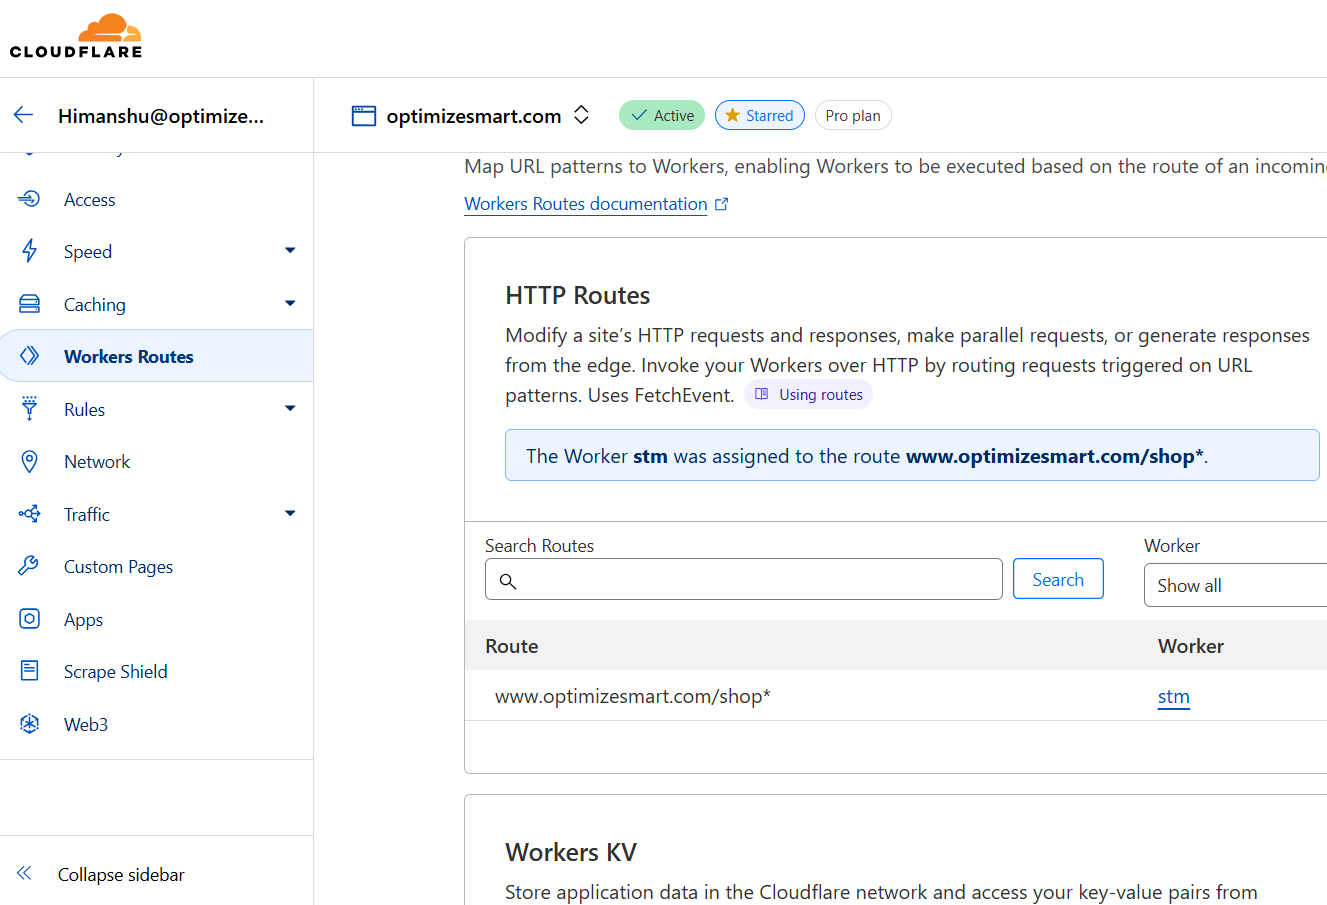Click the back arrow beside the account name
Viewport: 1327px width, 905px height.
click(24, 115)
